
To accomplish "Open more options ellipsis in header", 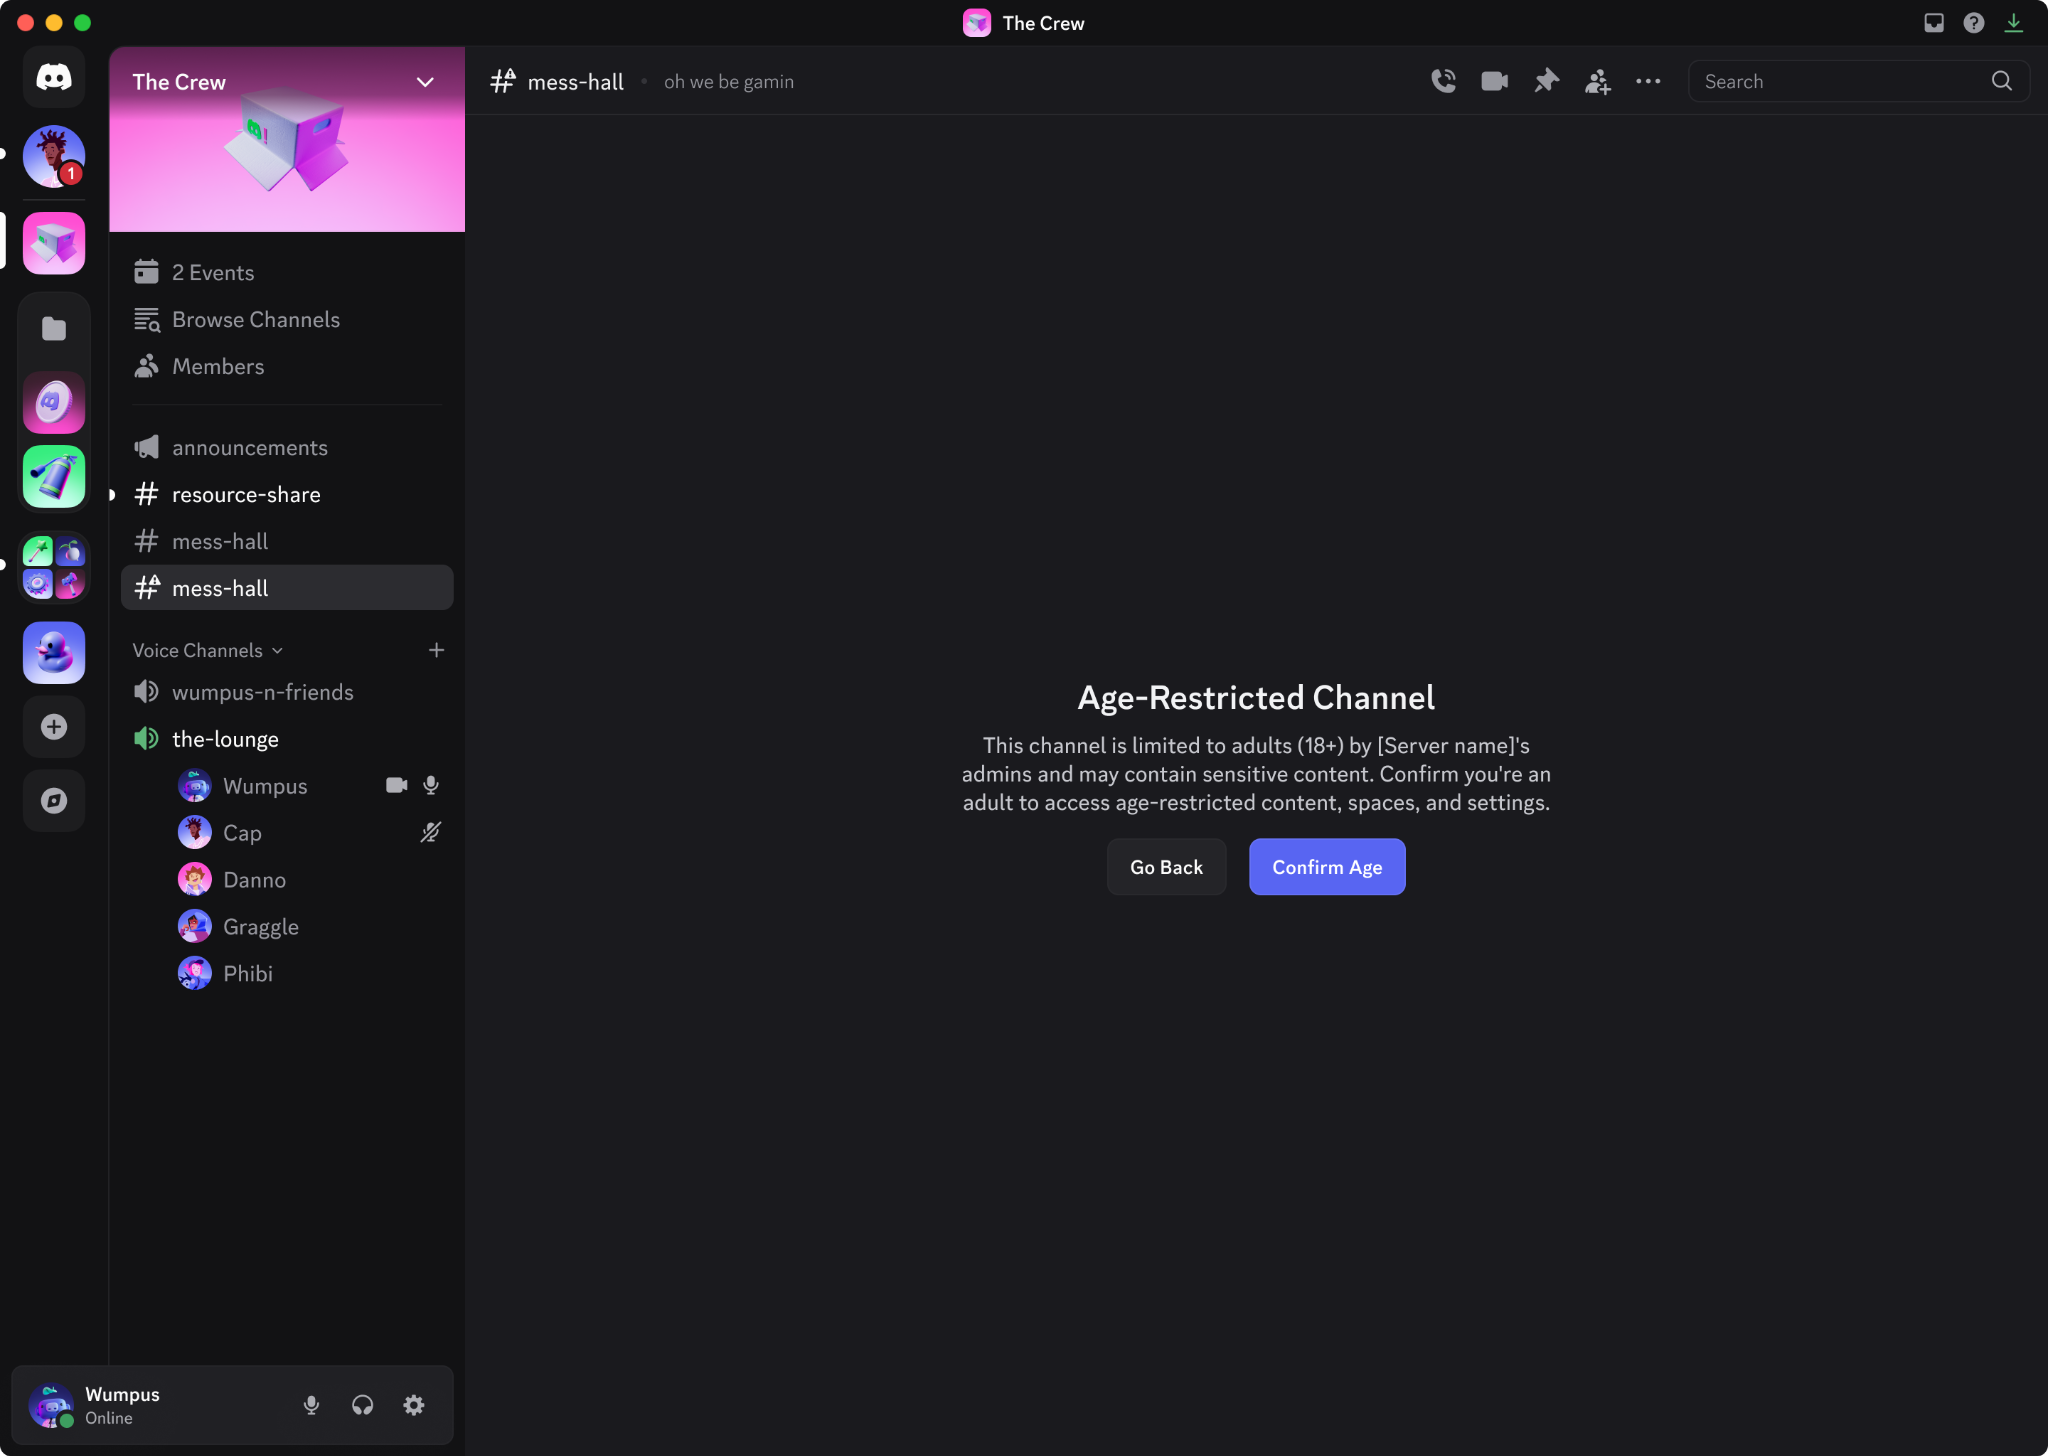I will tap(1648, 81).
